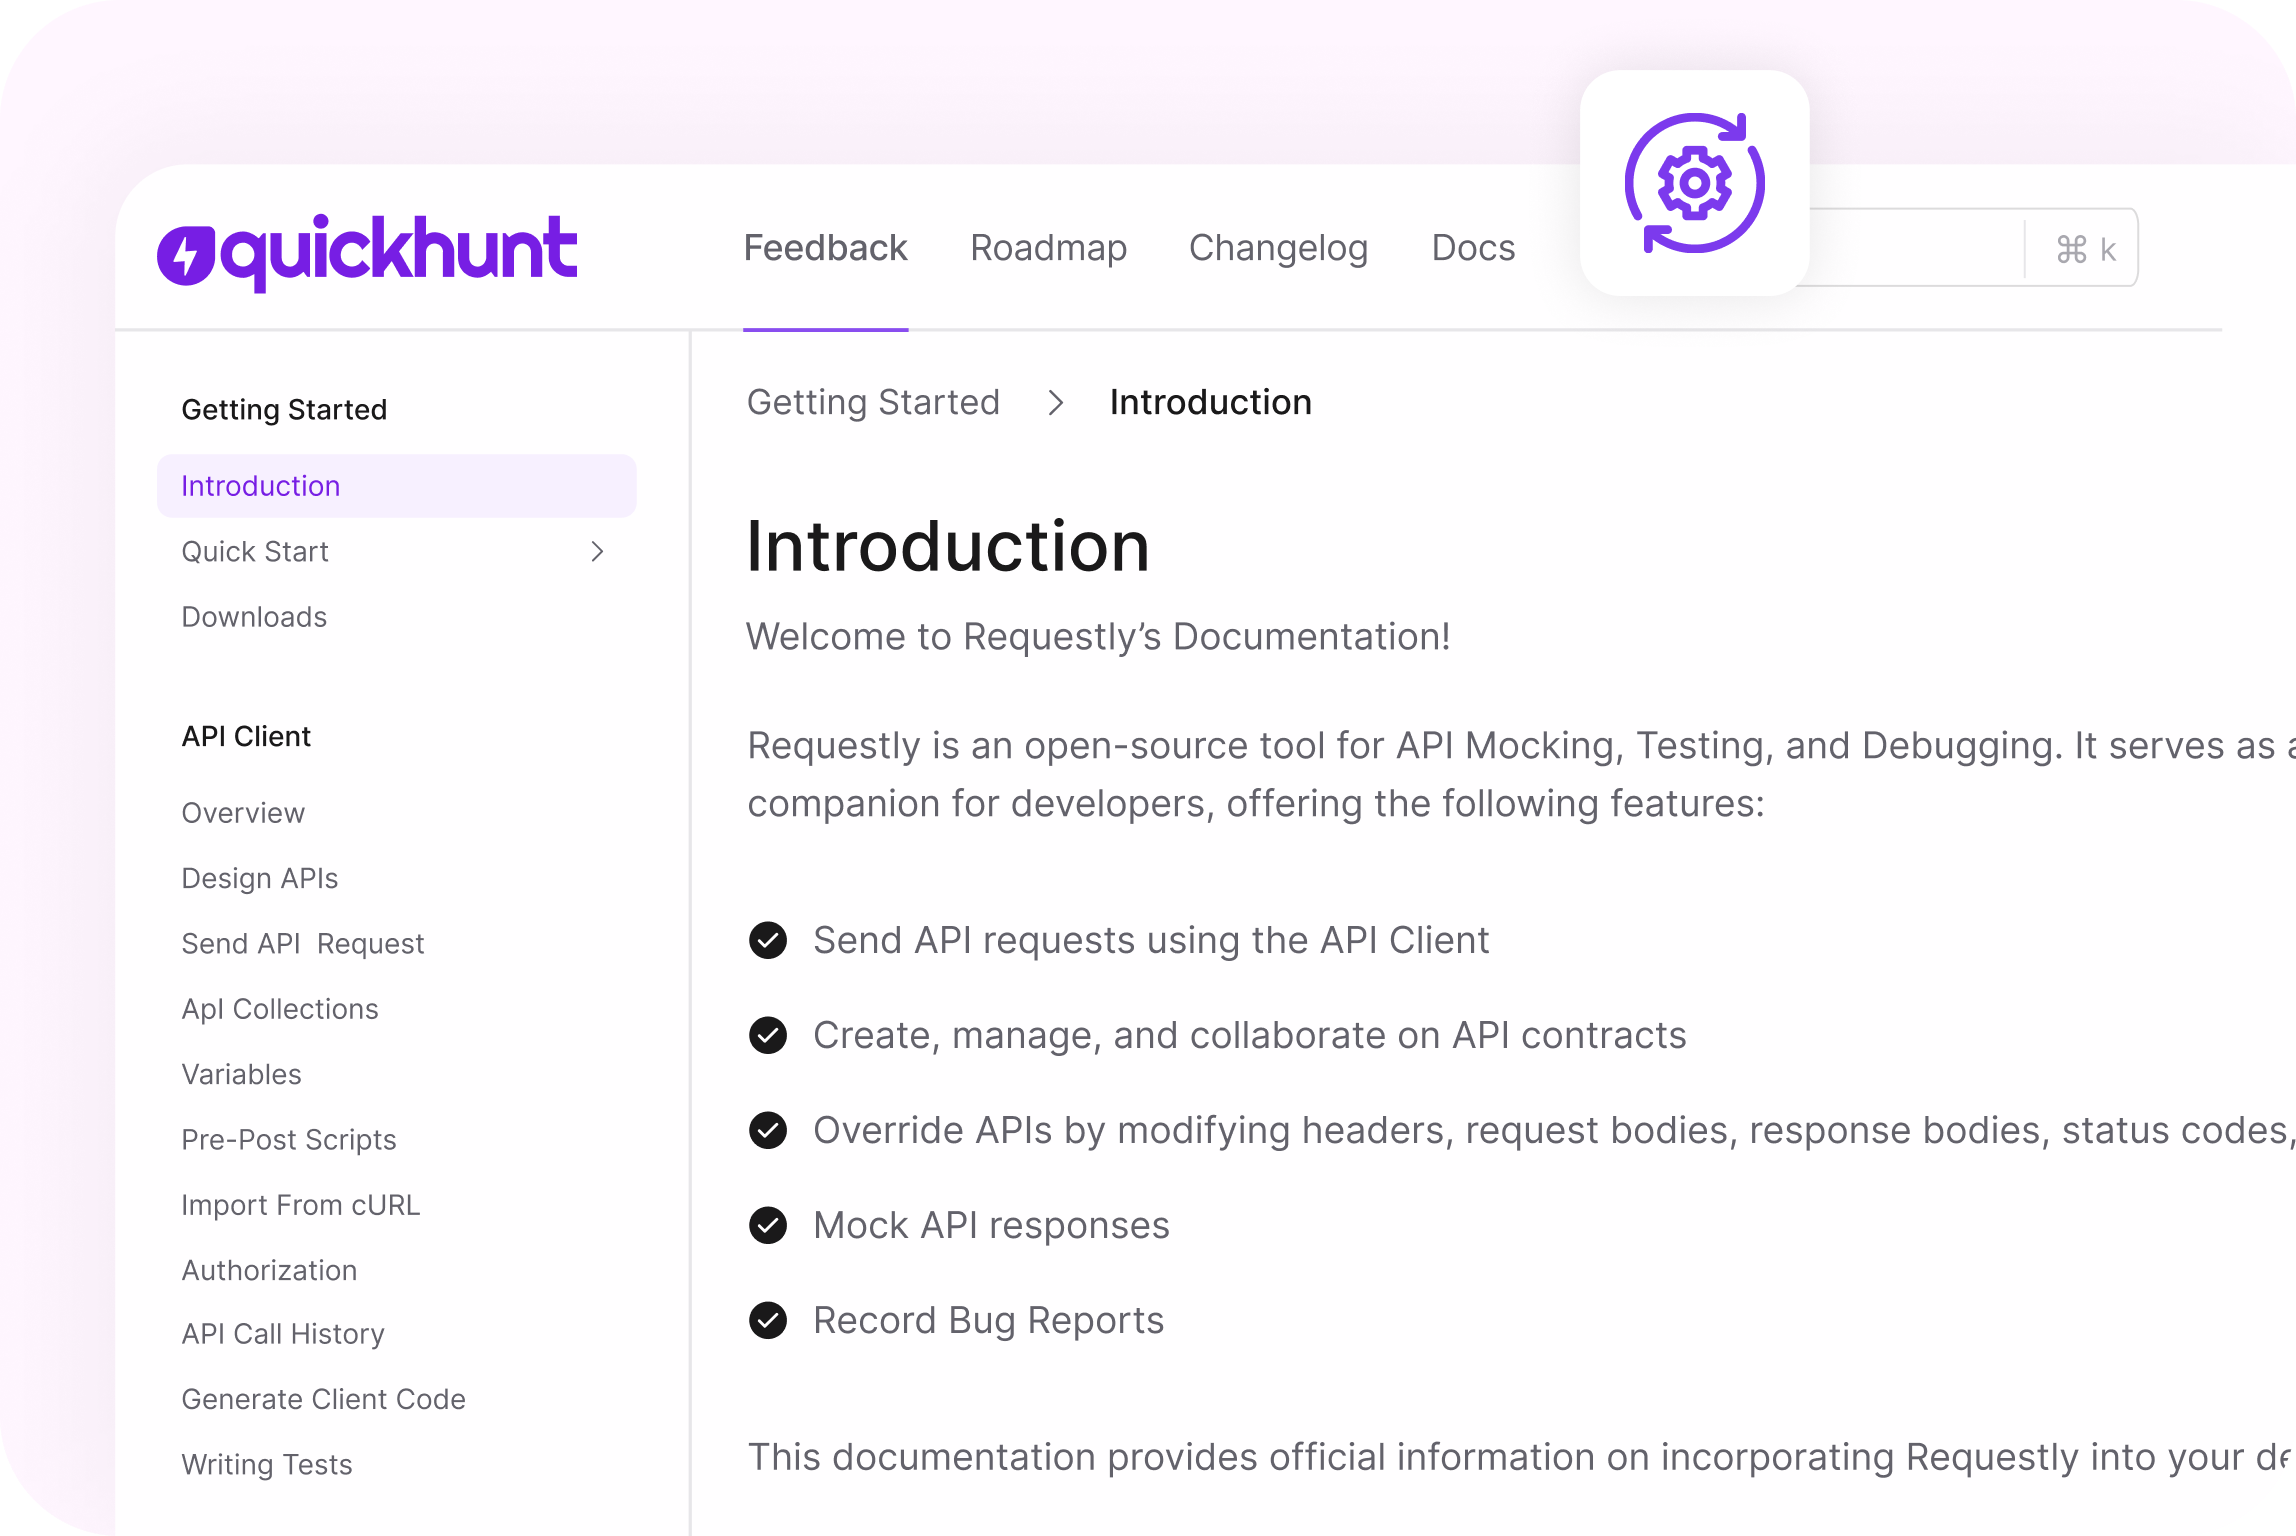Open the Writing Tests page
Viewport: 2296px width, 1536px height.
pyautogui.click(x=267, y=1464)
